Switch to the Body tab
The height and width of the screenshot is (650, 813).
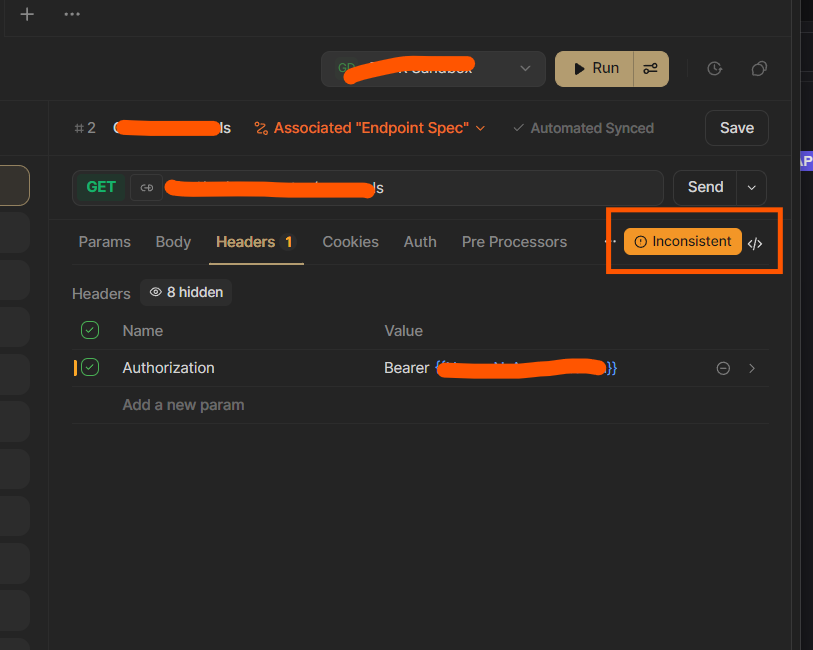[173, 242]
